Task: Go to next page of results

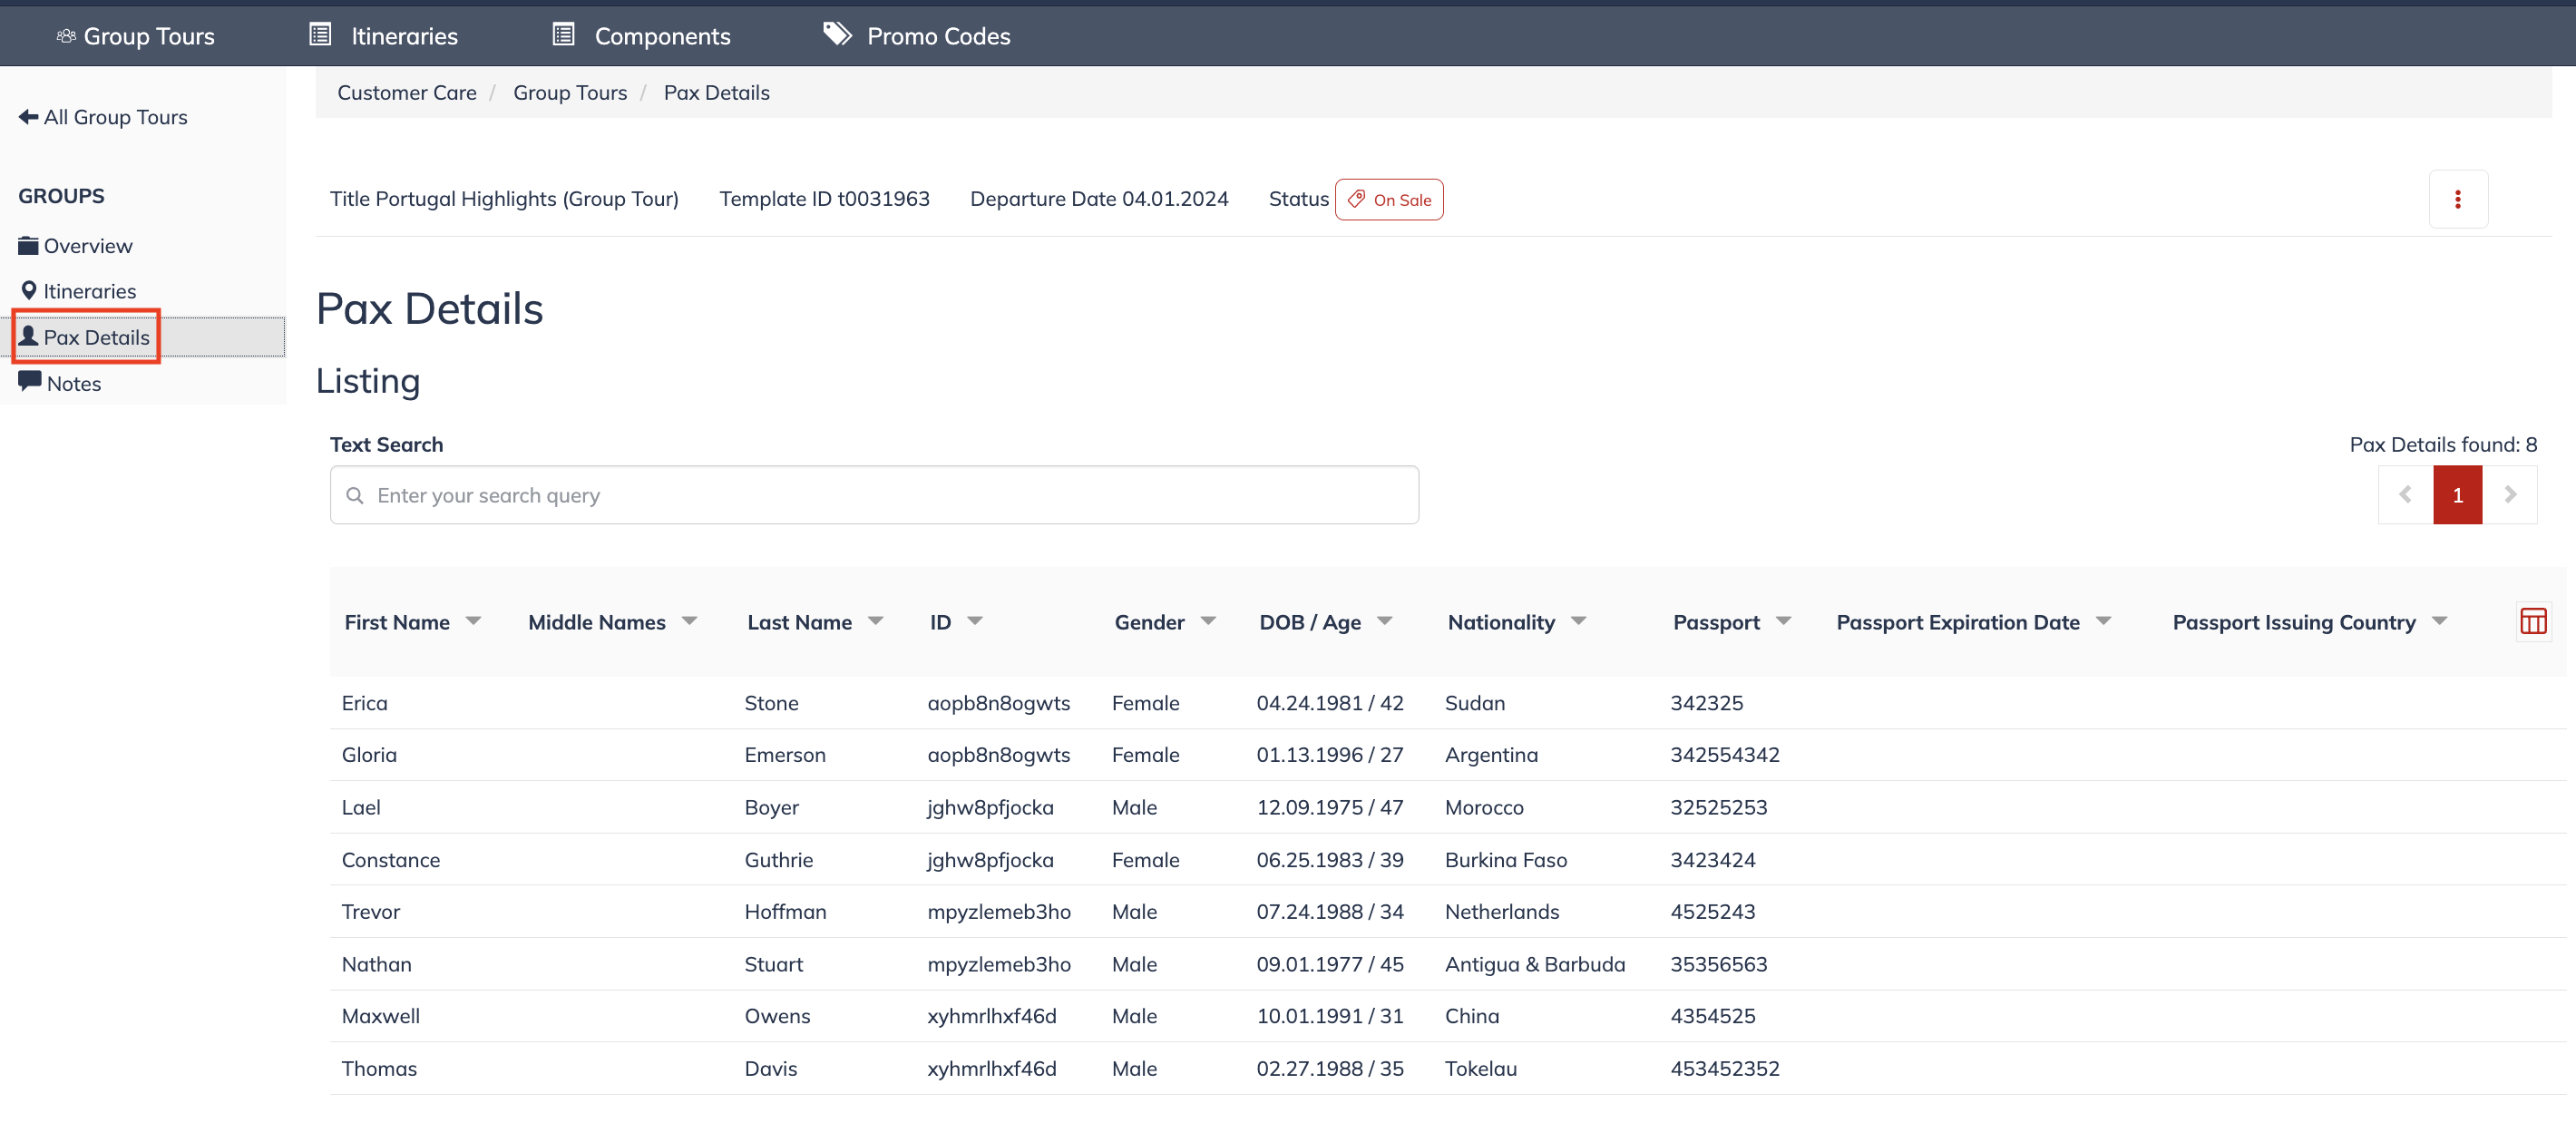Action: (2510, 495)
